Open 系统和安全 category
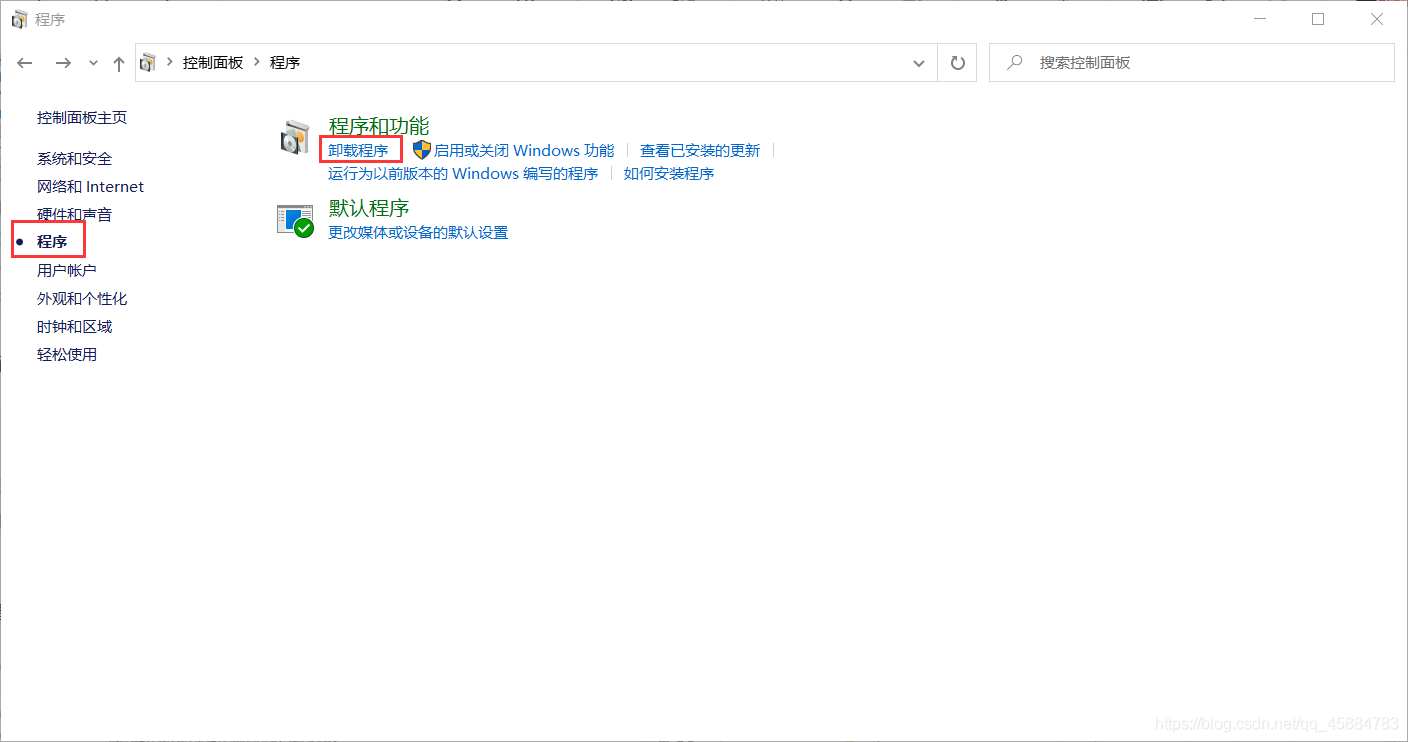 (x=75, y=158)
